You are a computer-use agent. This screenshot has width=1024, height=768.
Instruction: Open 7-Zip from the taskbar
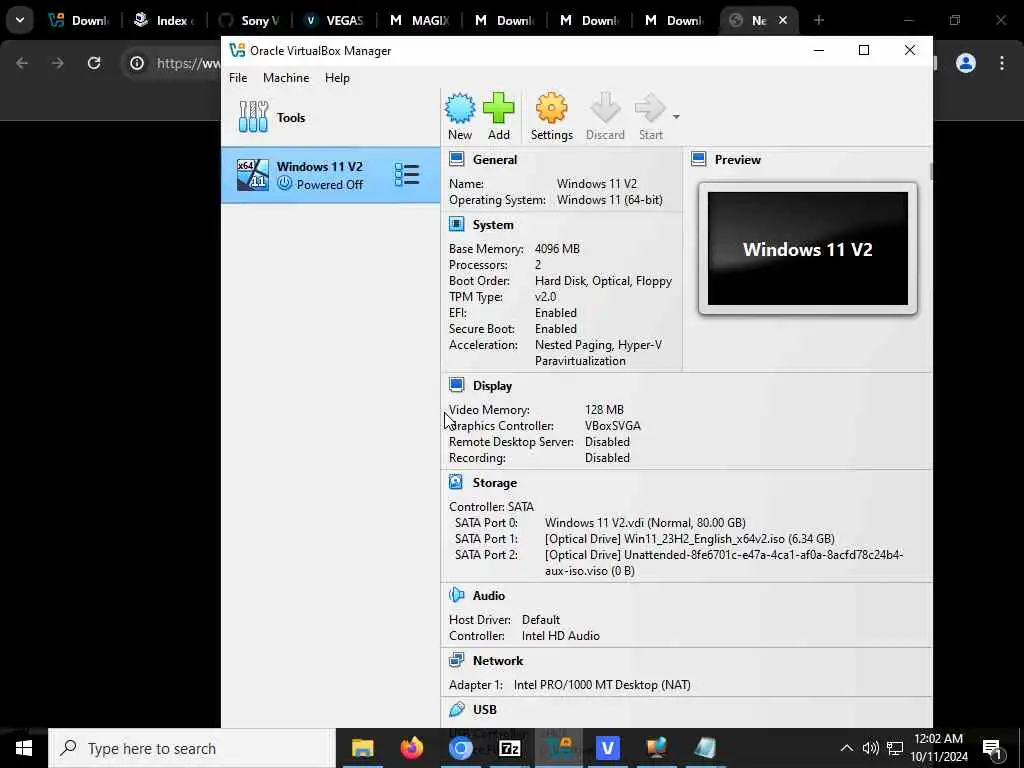tap(509, 748)
